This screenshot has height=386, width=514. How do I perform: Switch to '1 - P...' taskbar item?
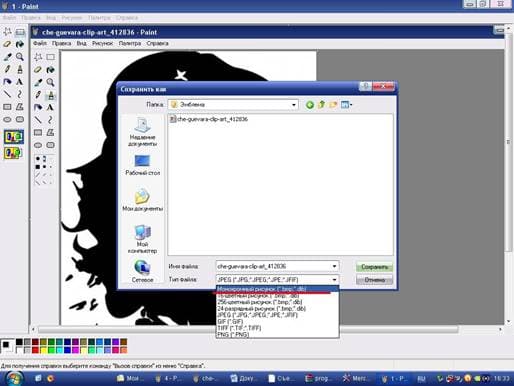tap(394, 379)
